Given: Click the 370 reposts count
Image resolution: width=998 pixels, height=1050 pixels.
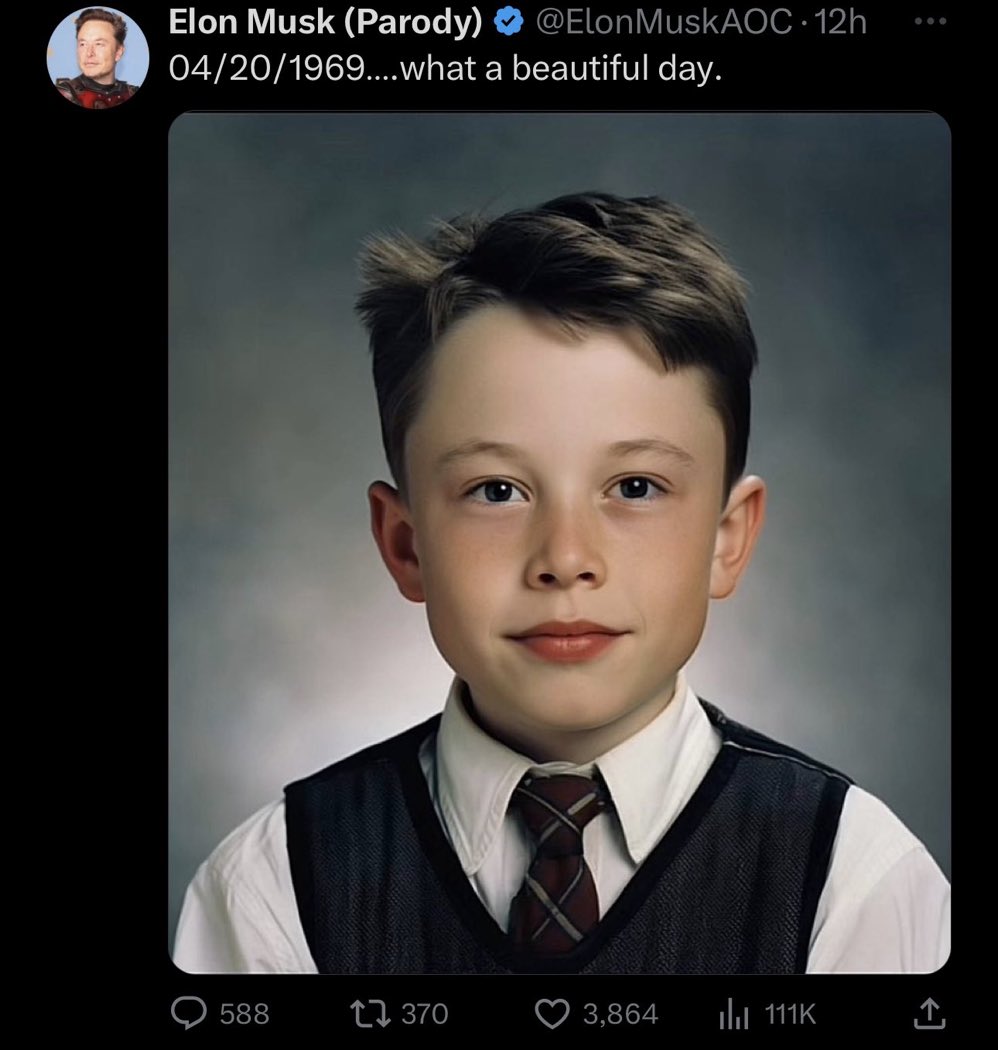Looking at the screenshot, I should click(x=425, y=1014).
